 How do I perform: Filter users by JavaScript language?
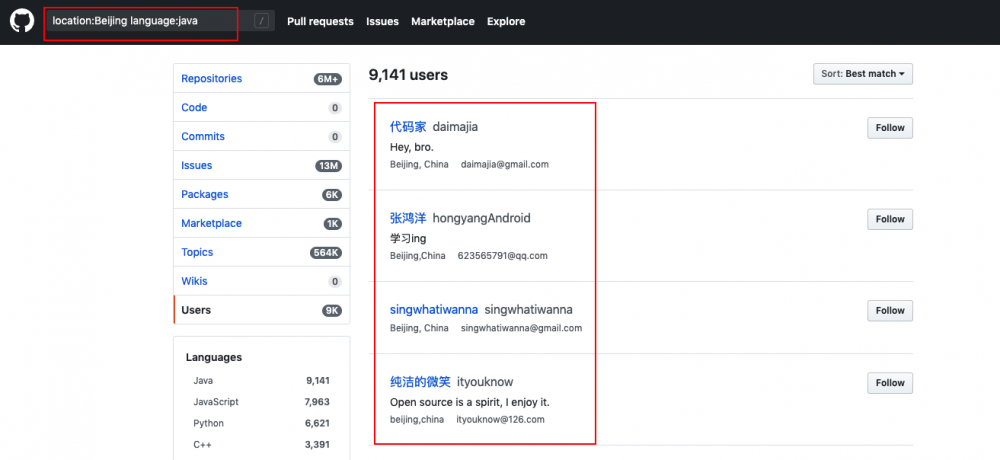tap(261, 402)
